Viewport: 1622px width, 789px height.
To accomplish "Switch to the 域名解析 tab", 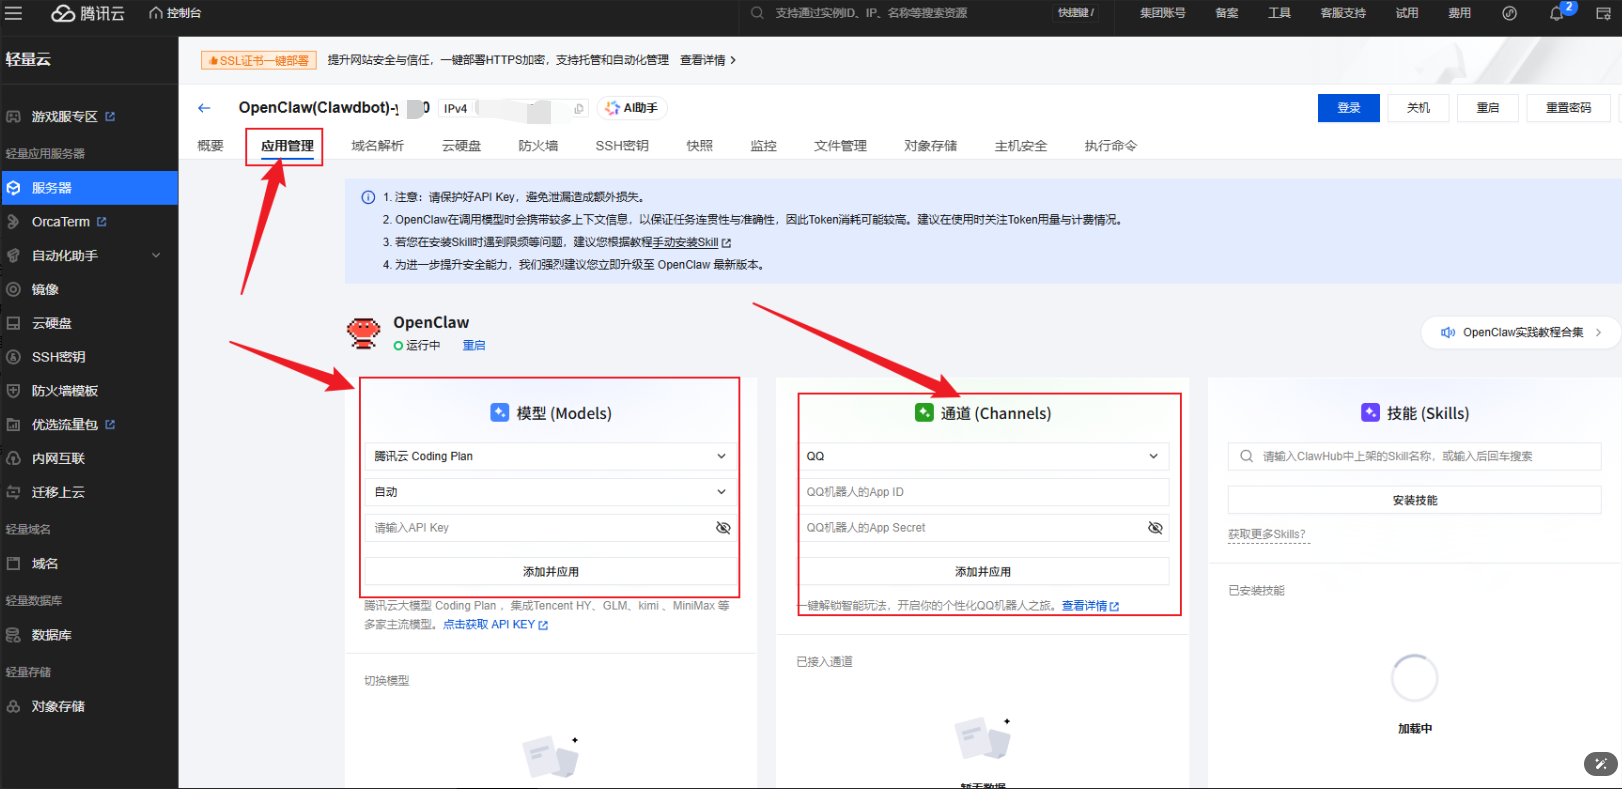I will pos(378,146).
